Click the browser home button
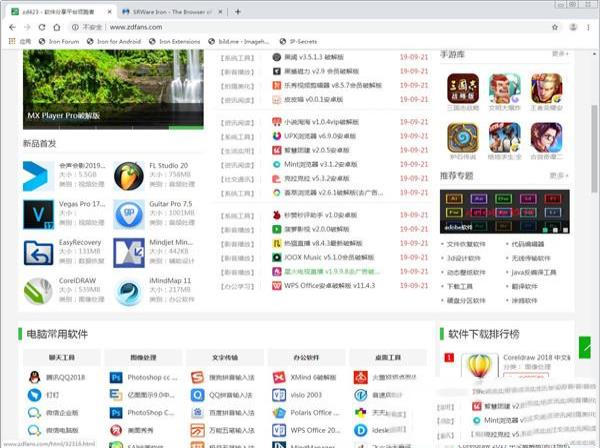The image size is (600, 448). (57, 27)
